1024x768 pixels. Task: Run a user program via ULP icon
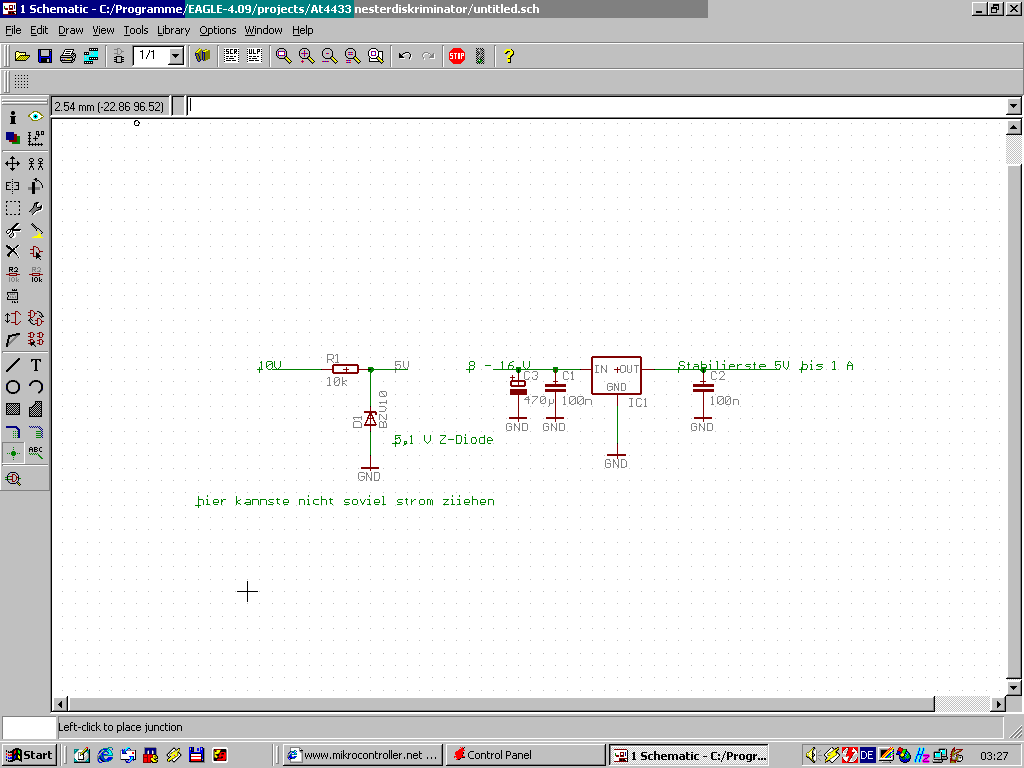[254, 56]
